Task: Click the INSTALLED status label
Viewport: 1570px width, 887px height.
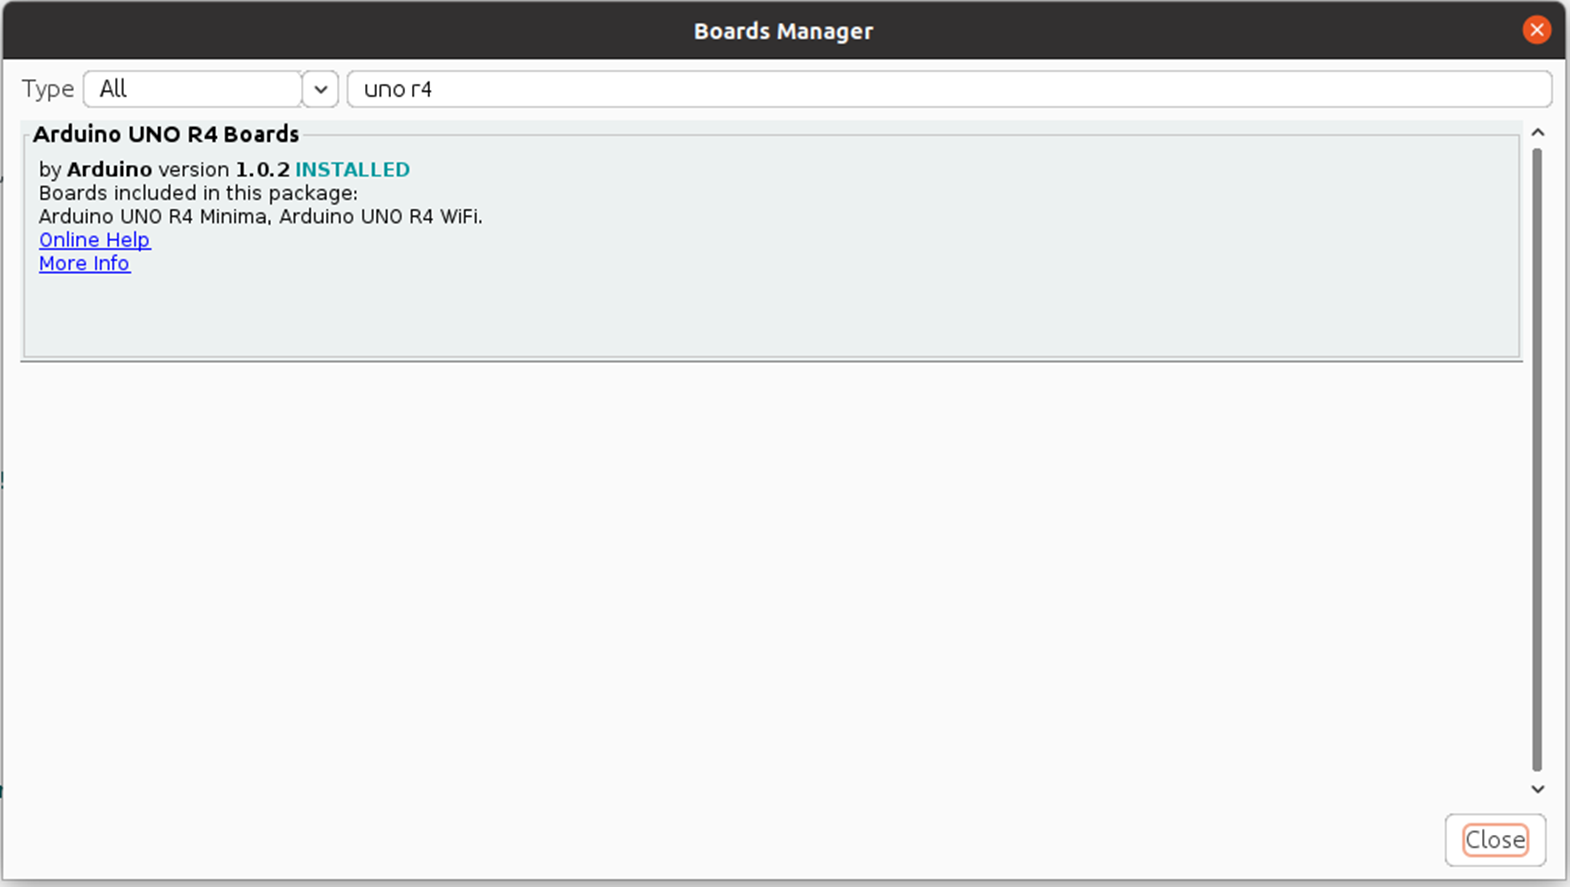Action: point(352,170)
